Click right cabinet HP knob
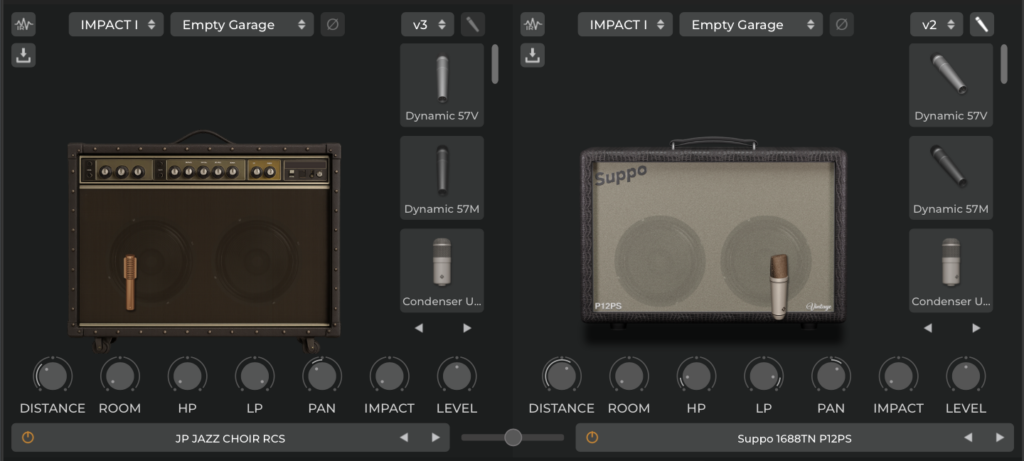The width and height of the screenshot is (1024, 461). tap(696, 376)
